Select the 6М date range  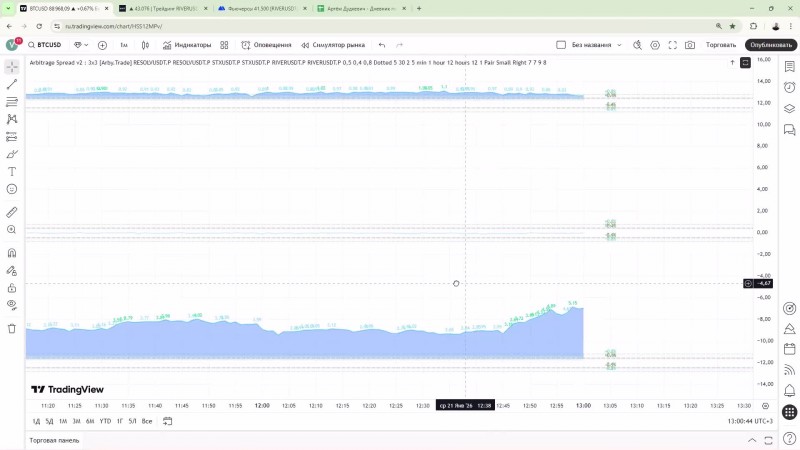(90, 421)
